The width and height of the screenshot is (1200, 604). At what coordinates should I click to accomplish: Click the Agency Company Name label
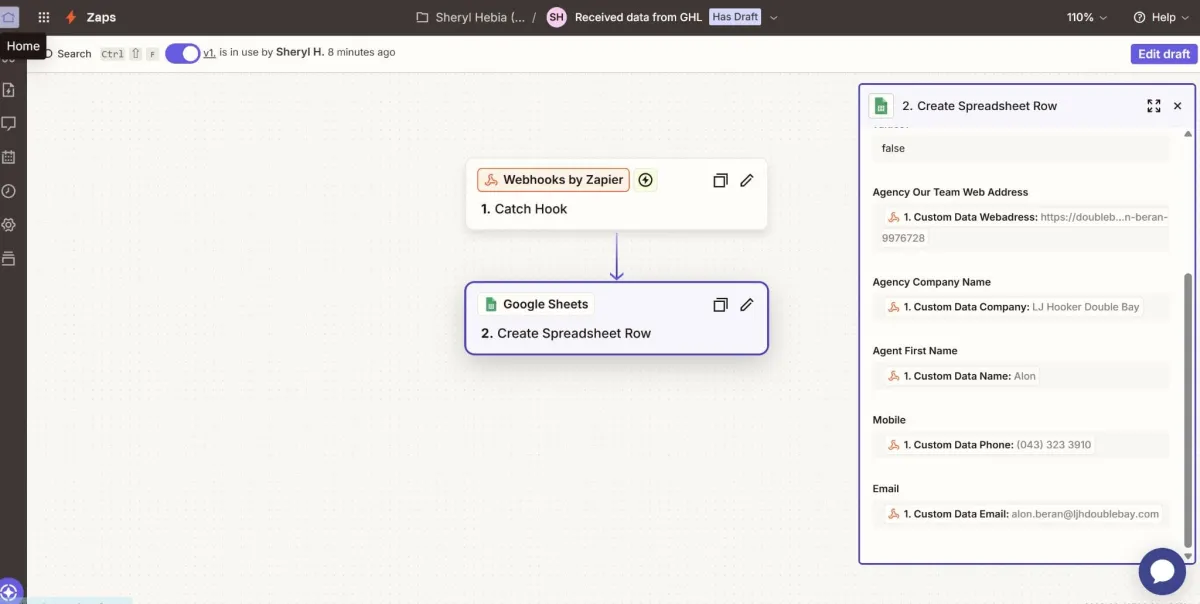click(x=931, y=282)
